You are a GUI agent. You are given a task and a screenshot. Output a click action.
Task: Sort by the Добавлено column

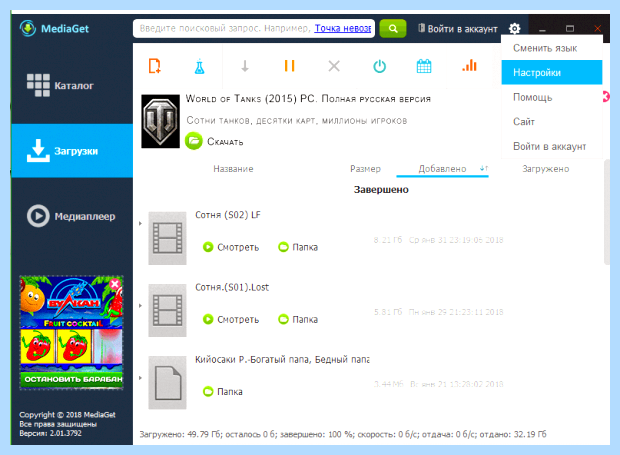(442, 169)
